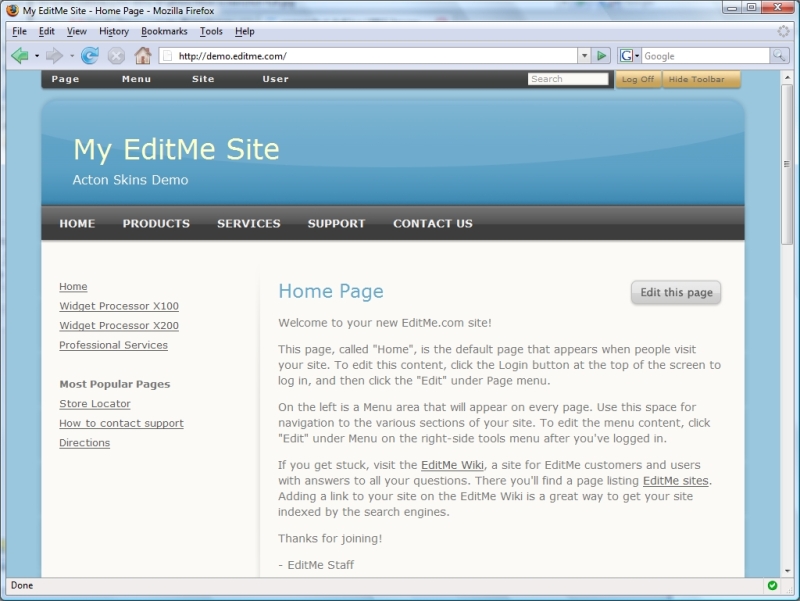Click the Edit this page button
The width and height of the screenshot is (800, 601).
coord(676,292)
